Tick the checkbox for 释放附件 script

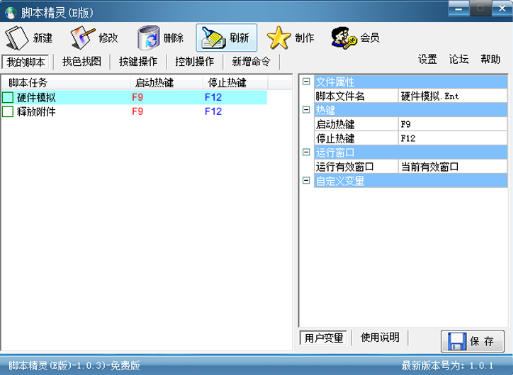(8, 112)
